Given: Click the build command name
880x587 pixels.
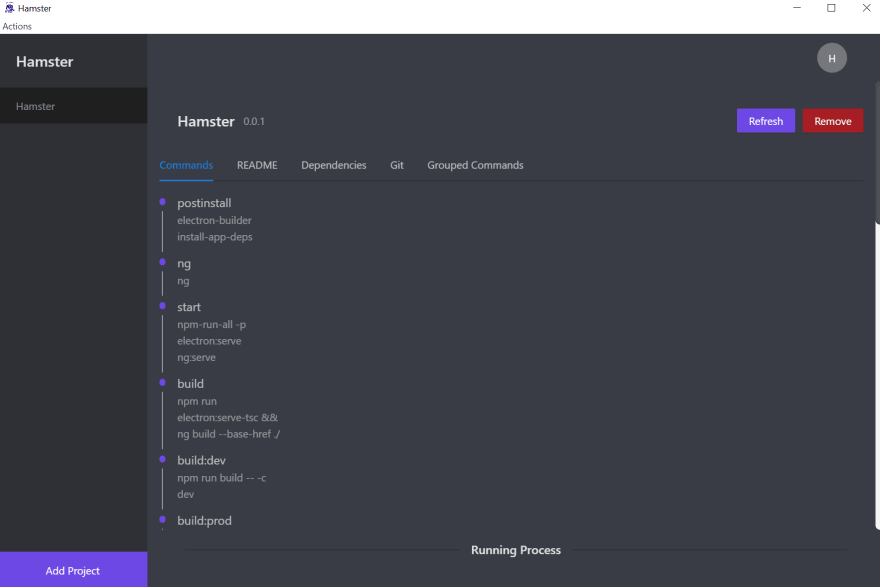Looking at the screenshot, I should [191, 384].
